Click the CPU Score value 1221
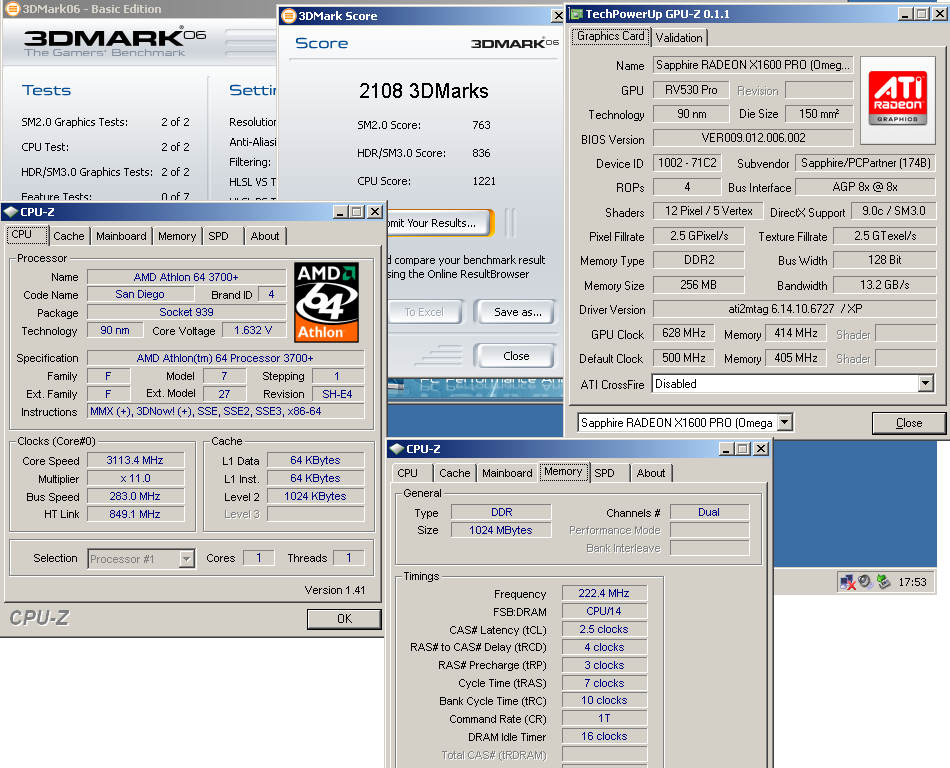The height and width of the screenshot is (768, 950). (x=484, y=181)
